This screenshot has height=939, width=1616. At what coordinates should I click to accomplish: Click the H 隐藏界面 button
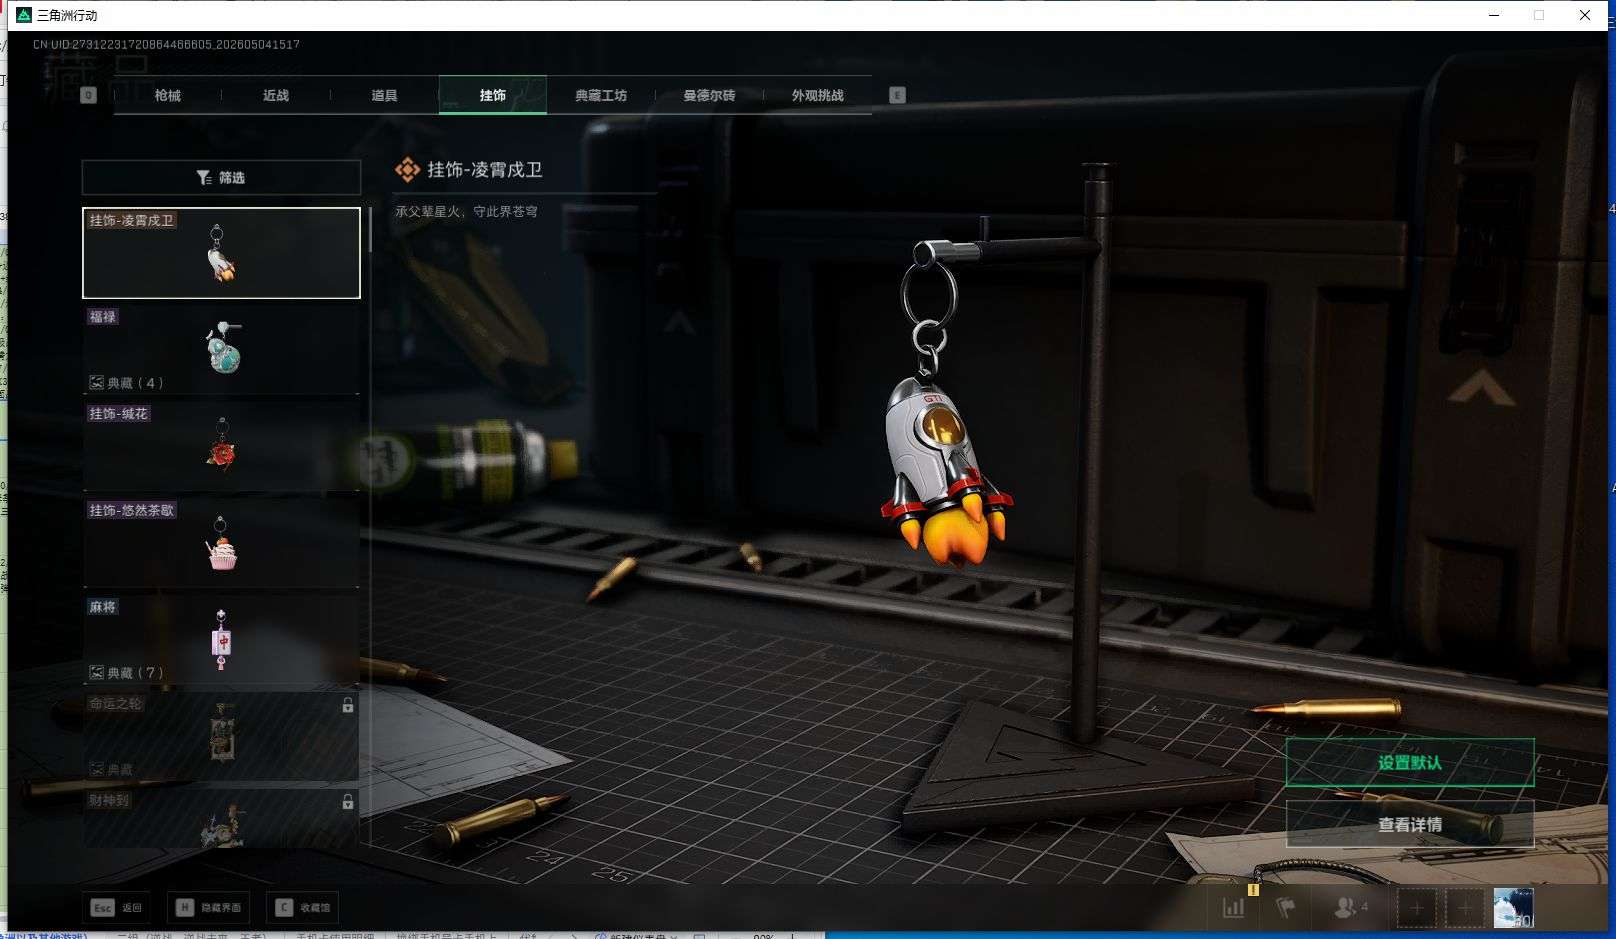(x=210, y=907)
